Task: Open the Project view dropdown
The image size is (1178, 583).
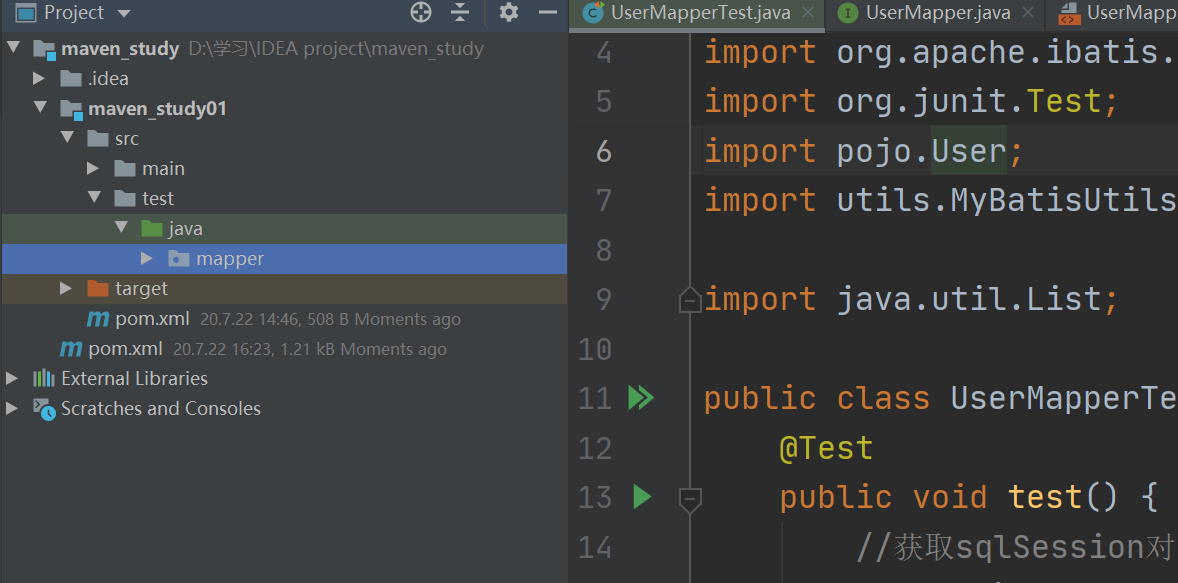Action: (x=124, y=13)
